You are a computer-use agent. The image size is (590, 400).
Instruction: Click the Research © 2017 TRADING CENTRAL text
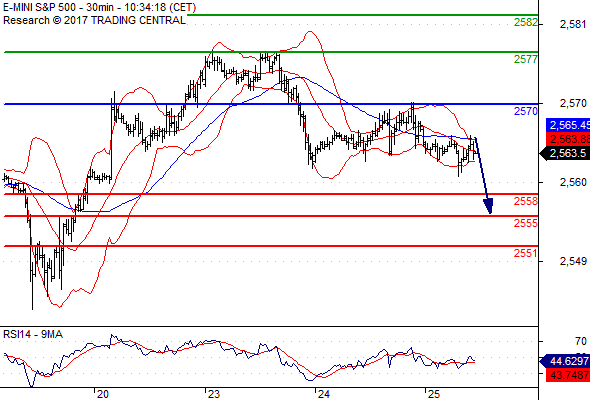[x=94, y=20]
